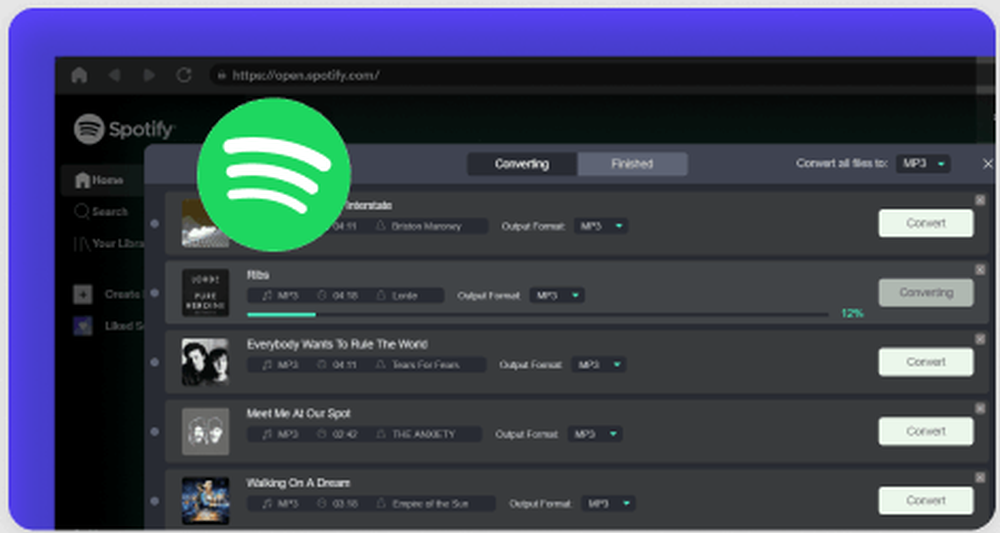This screenshot has height=533, width=1000.
Task: Open Output Format dropdown for Meet Me At Our Spot
Action: click(595, 434)
